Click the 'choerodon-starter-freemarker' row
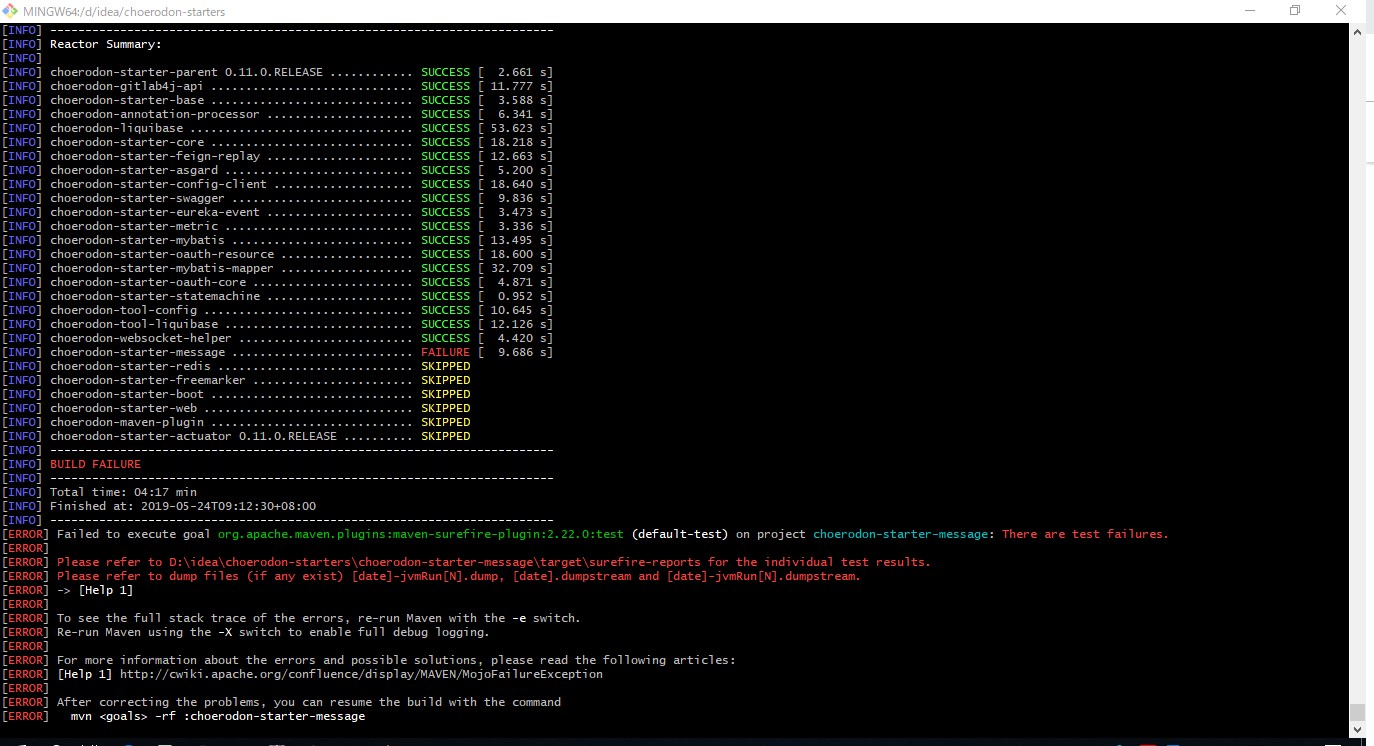Image resolution: width=1374 pixels, height=746 pixels. coord(236,380)
